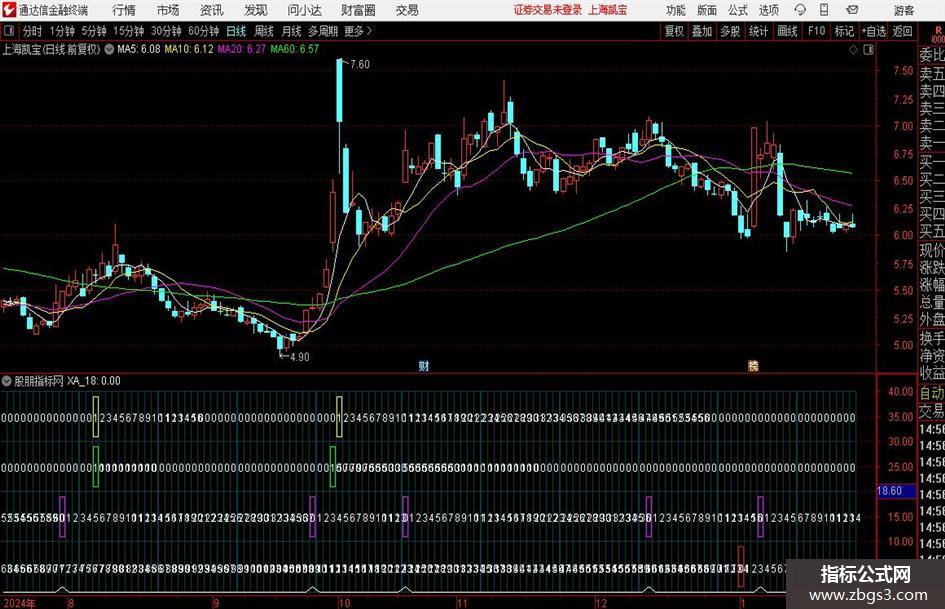945x609 pixels.
Task: Click the 2024年 date axis label
Action: 19,603
